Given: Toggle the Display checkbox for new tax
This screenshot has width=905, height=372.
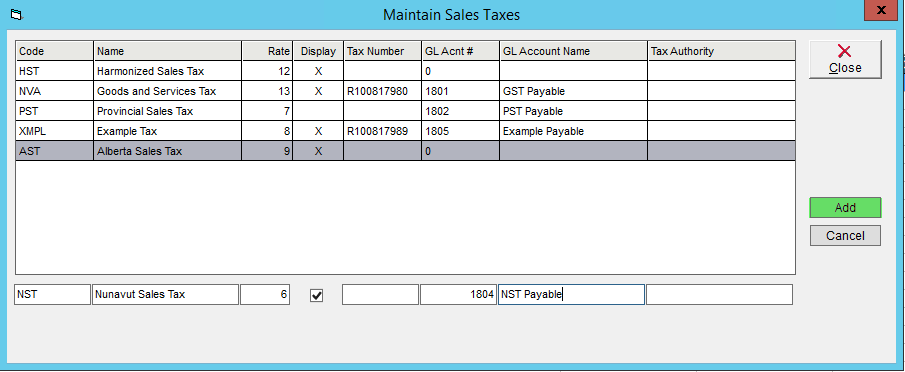Looking at the screenshot, I should pyautogui.click(x=316, y=295).
